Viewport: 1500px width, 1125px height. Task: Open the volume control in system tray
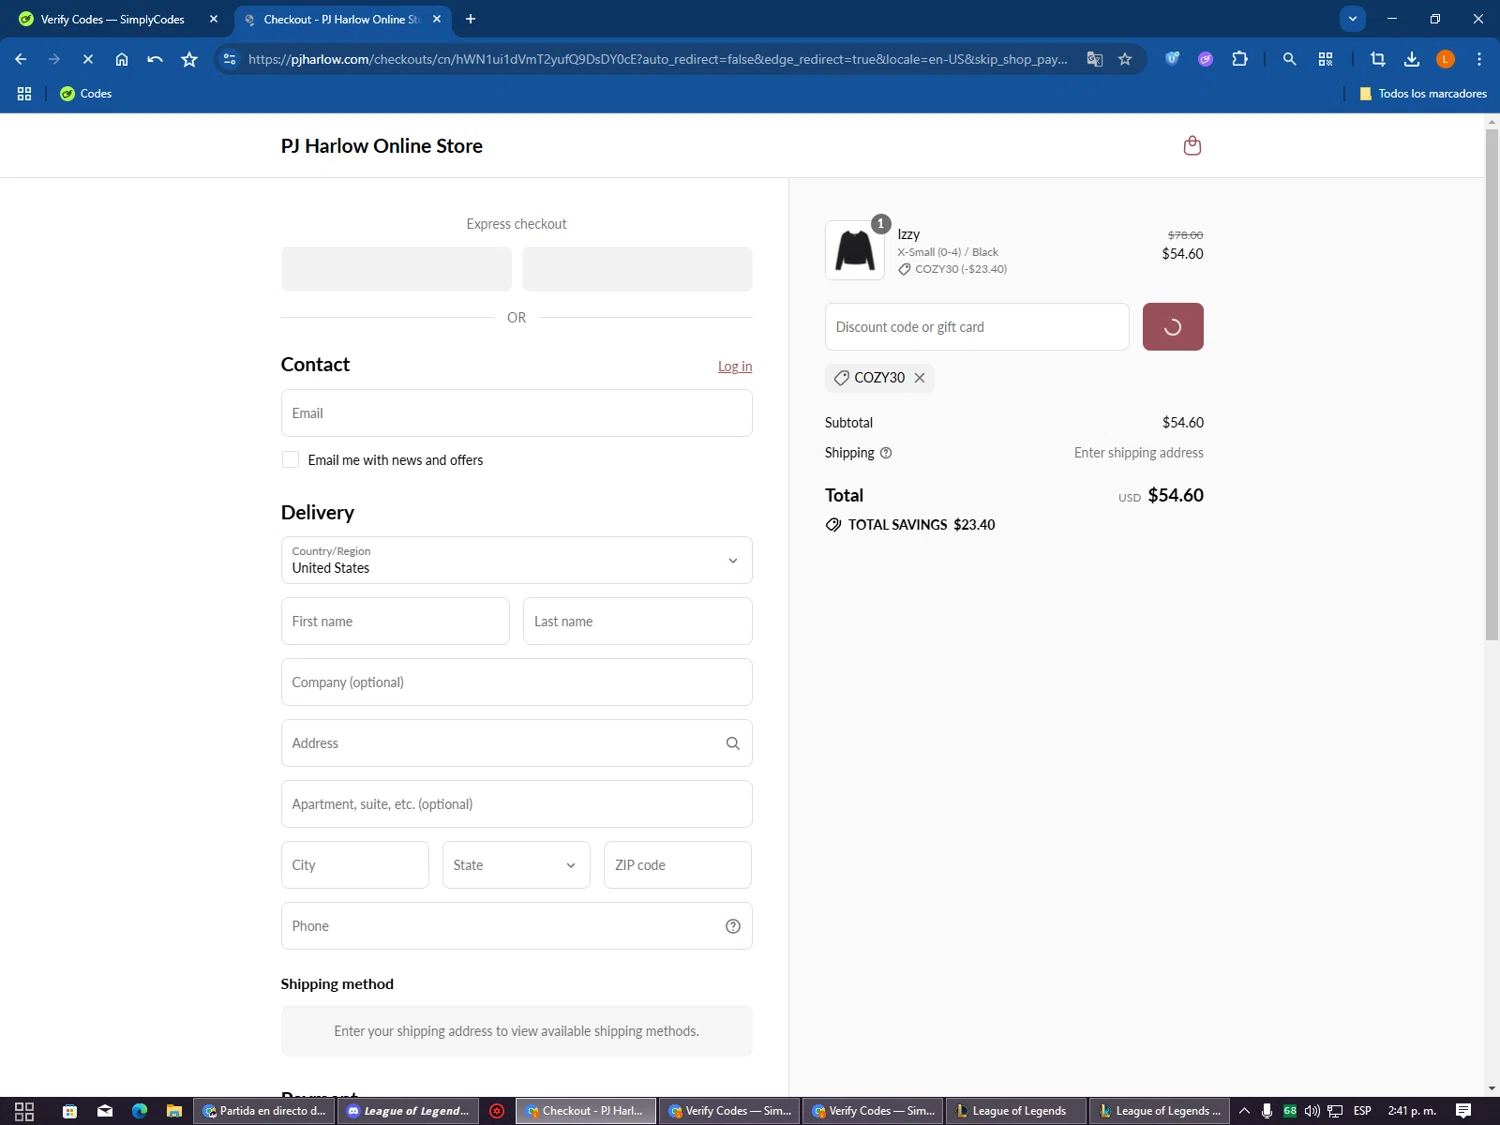click(1312, 1111)
